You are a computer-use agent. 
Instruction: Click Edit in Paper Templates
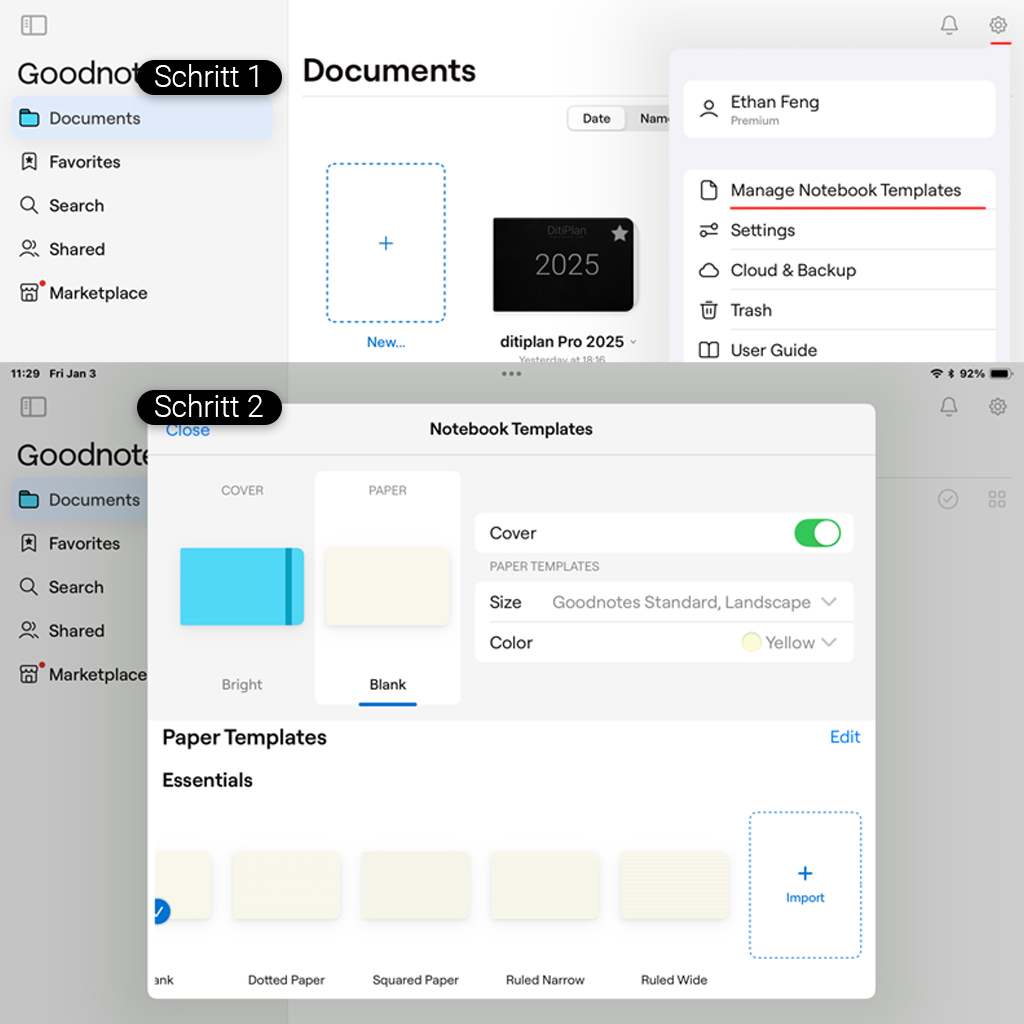844,737
